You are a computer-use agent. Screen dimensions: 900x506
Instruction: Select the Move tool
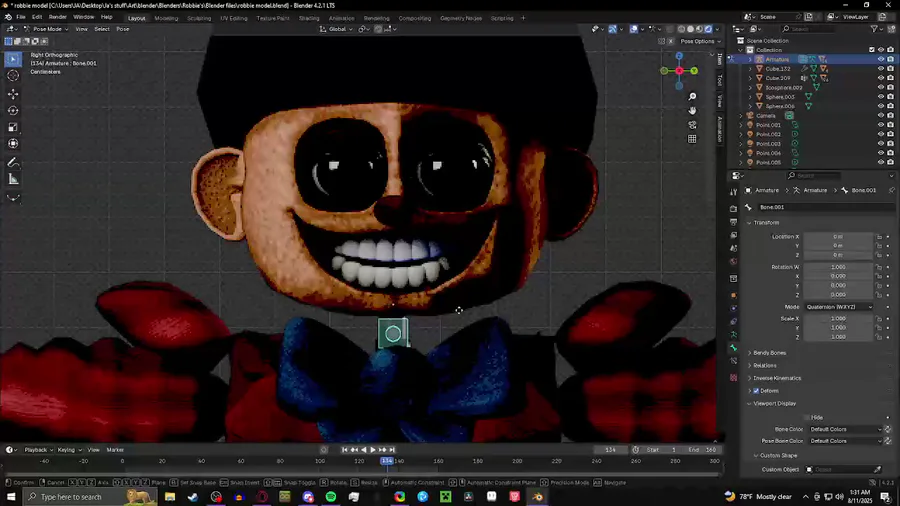[13, 94]
